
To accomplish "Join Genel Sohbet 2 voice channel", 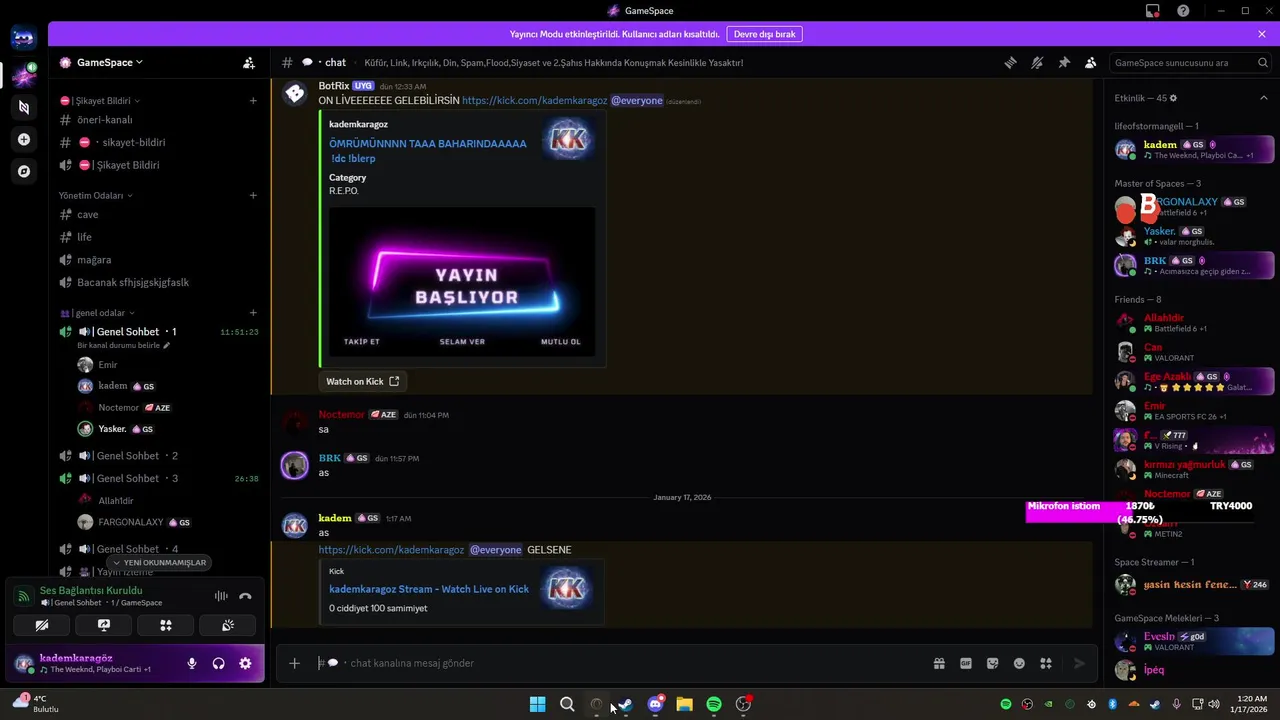I will [x=160, y=456].
